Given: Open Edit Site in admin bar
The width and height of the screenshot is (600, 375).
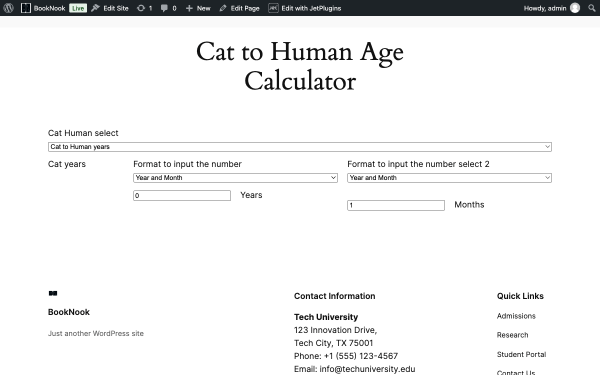Looking at the screenshot, I should [x=110, y=8].
